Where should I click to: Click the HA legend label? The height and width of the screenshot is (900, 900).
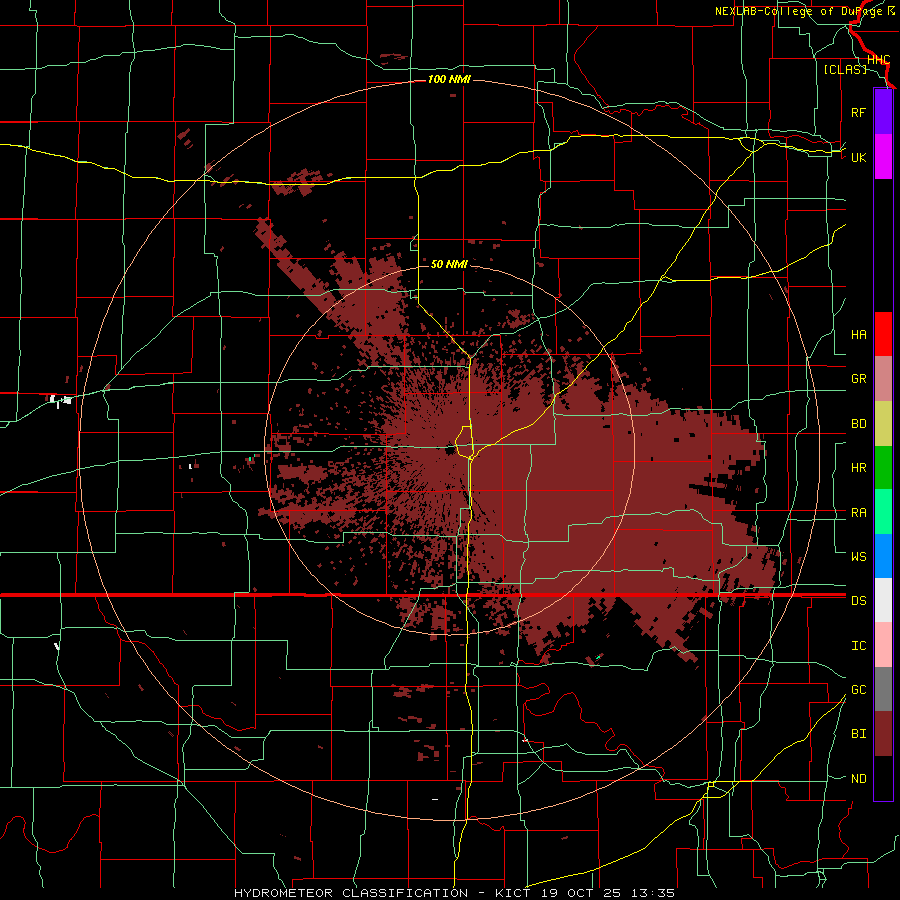coord(858,335)
